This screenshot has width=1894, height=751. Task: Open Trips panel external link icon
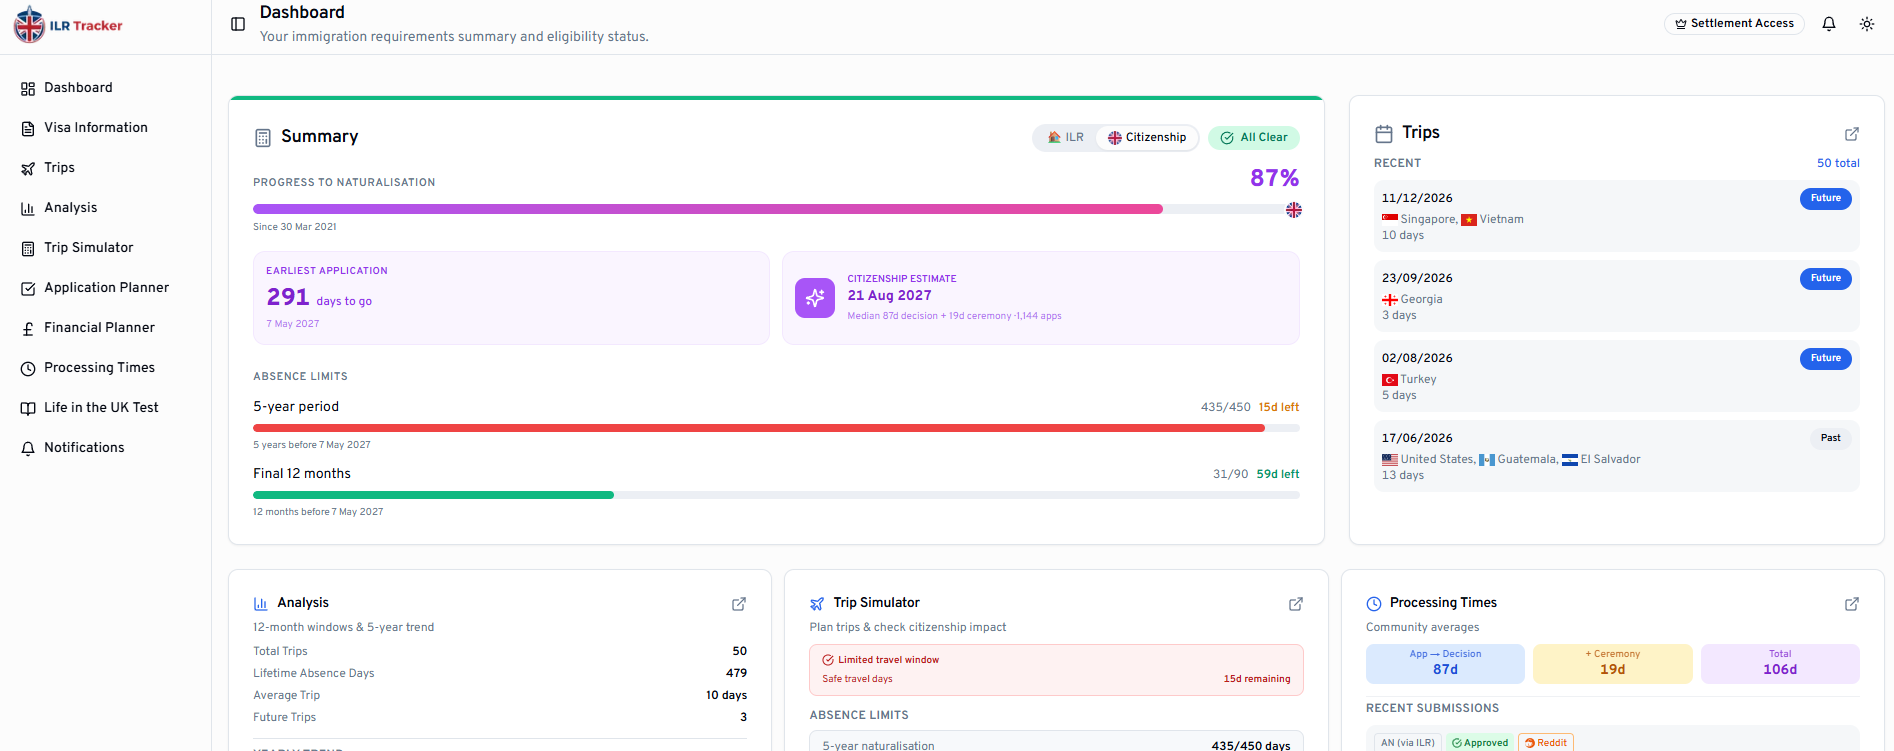click(x=1852, y=134)
